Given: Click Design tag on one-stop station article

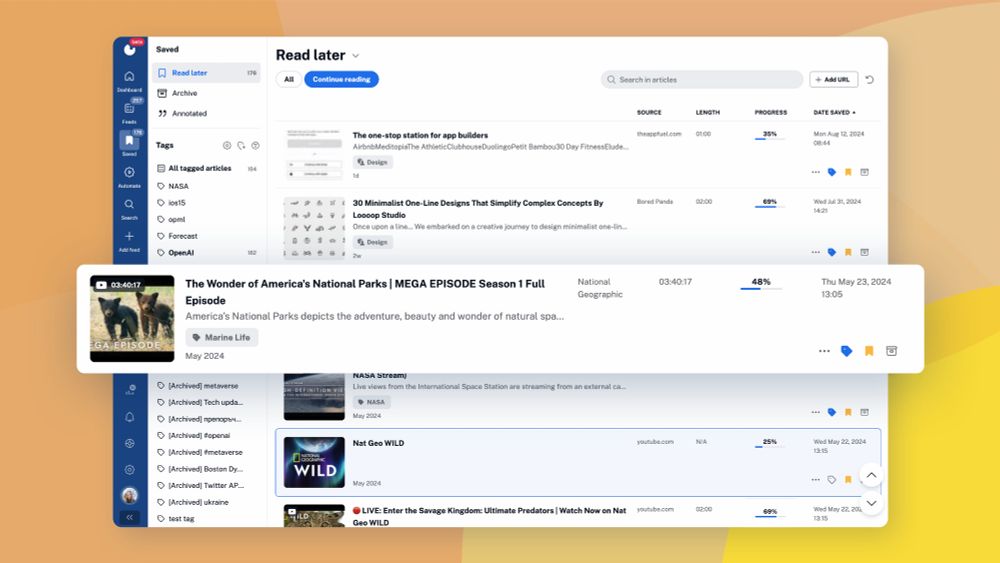Looking at the screenshot, I should click(372, 162).
